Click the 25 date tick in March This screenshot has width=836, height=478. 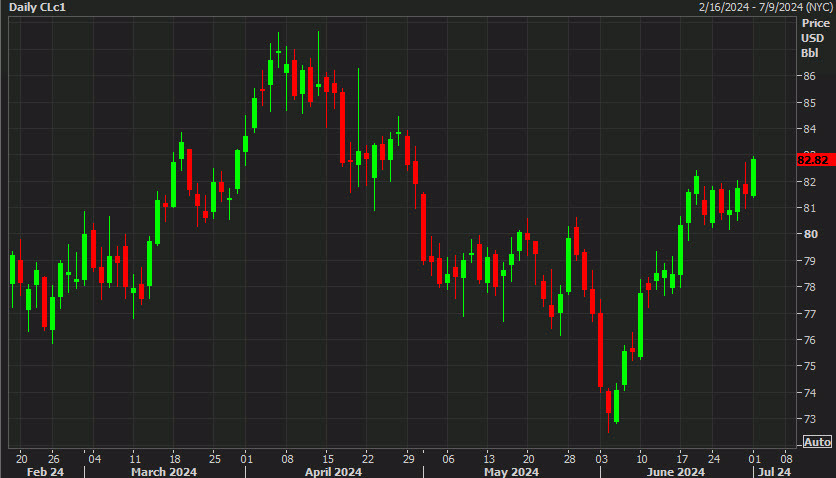coord(214,459)
